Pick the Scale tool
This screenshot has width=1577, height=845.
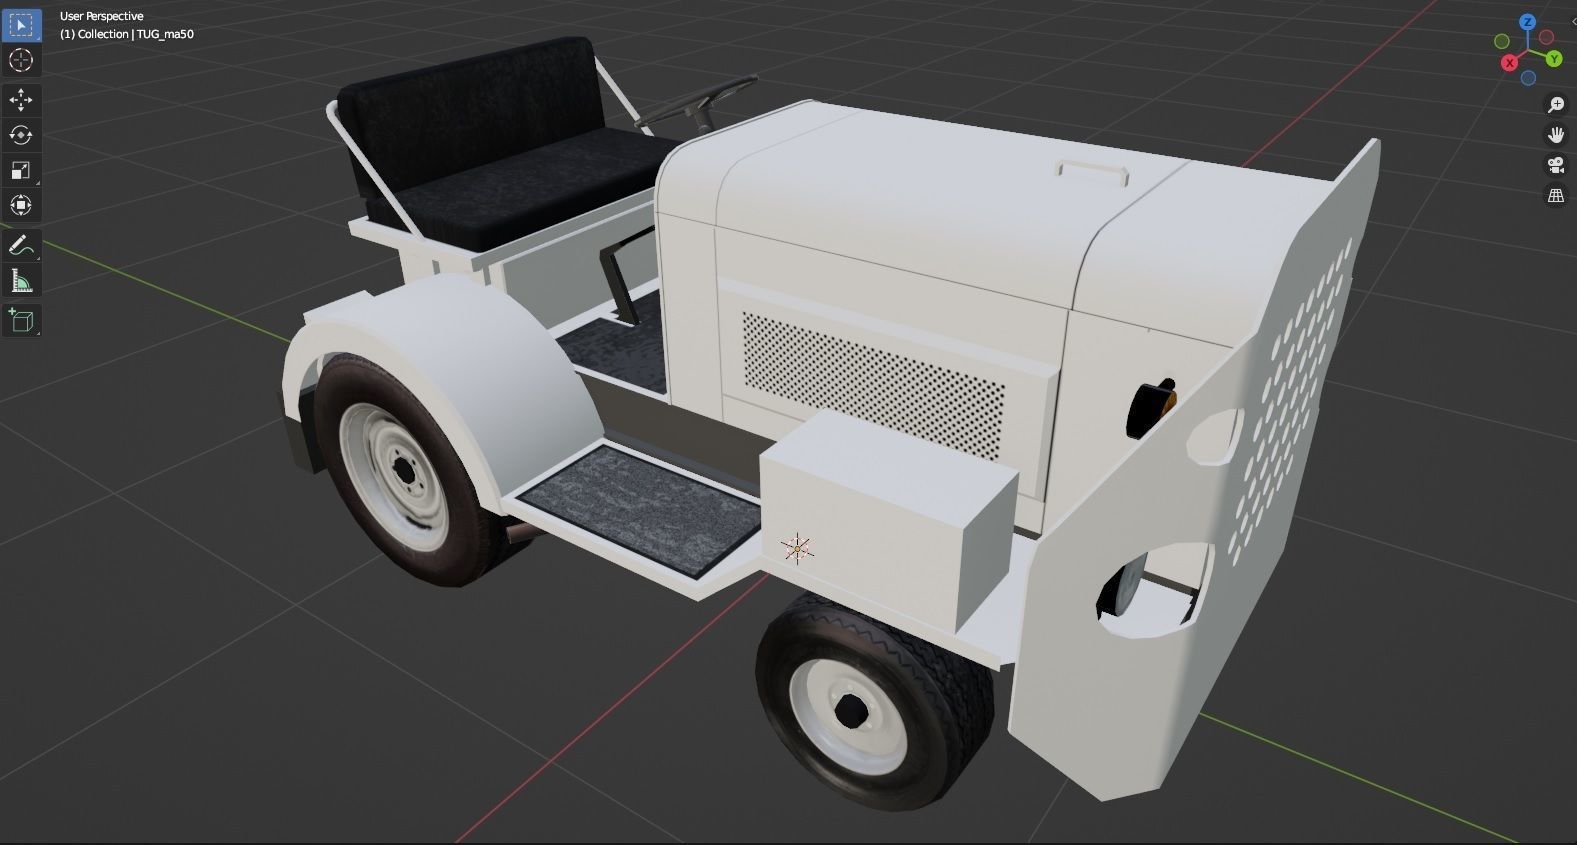(x=21, y=170)
